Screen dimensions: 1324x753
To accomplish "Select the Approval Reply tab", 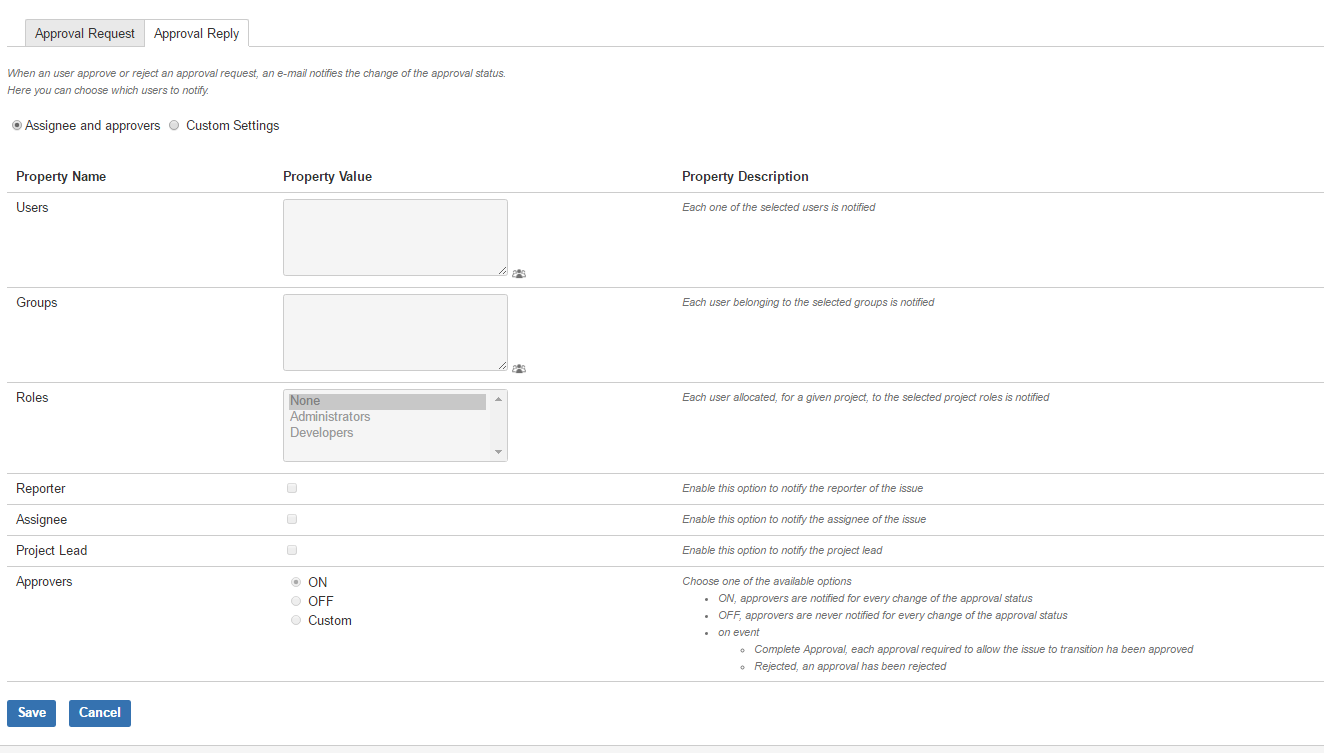I will click(196, 33).
